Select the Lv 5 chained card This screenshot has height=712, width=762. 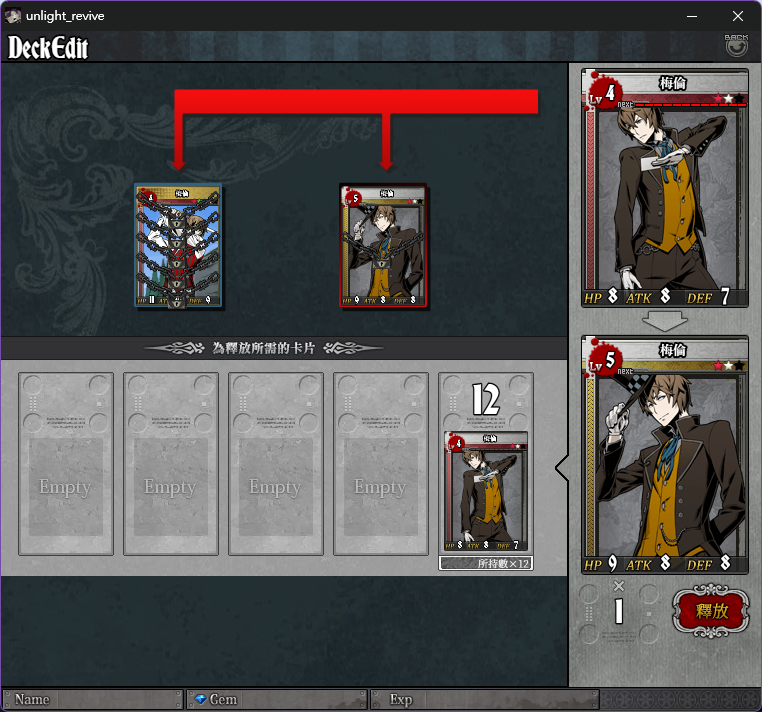coord(383,245)
